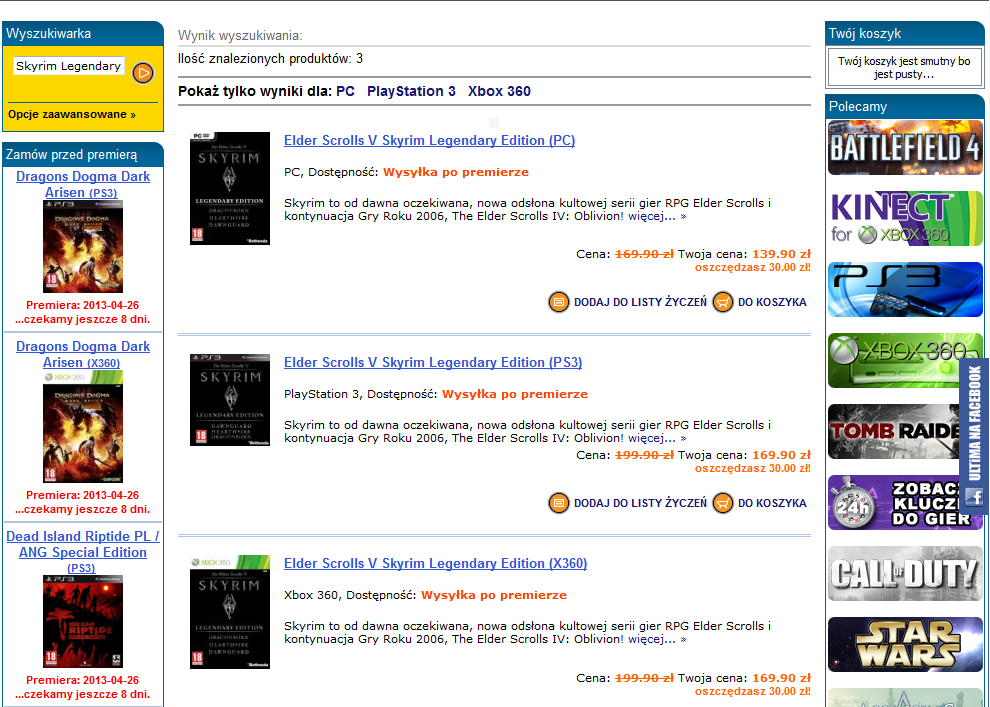Click DO KOSZYKA for PS3 edition
Viewport: 990px width, 707px height.
coord(772,503)
